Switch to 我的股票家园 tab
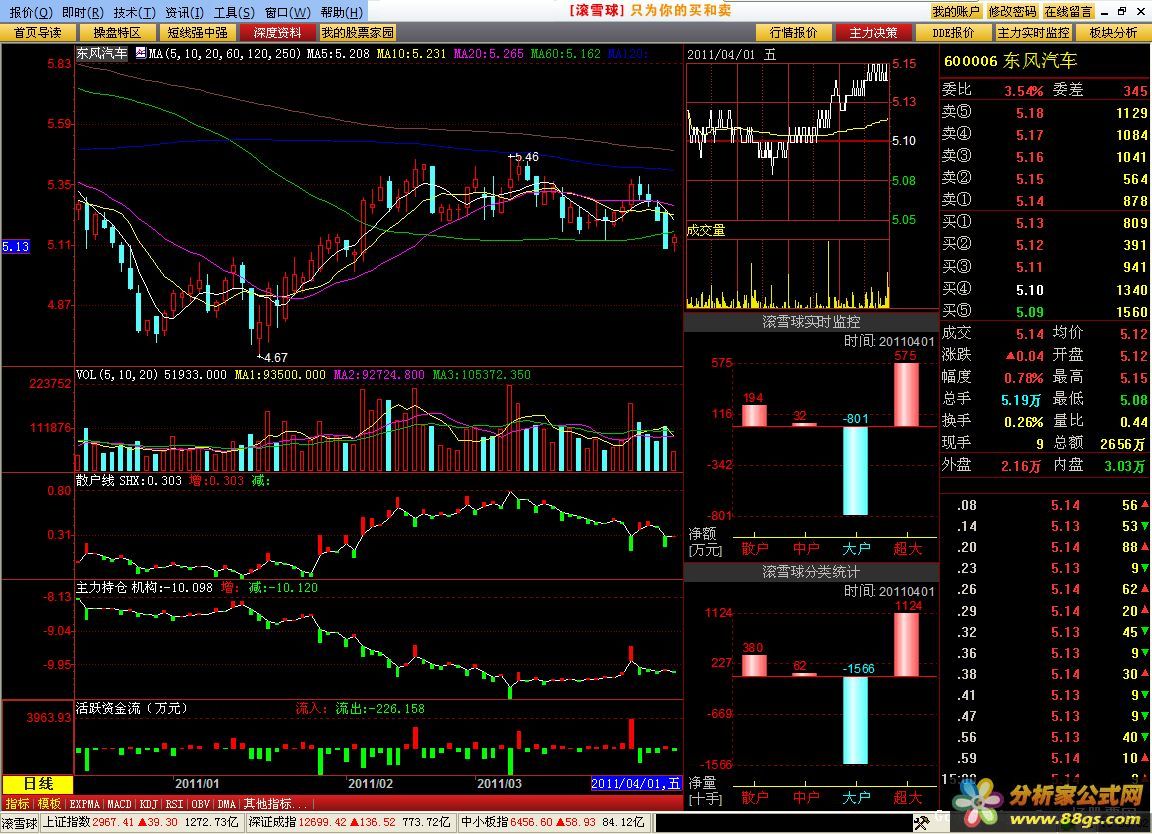This screenshot has width=1152, height=834. (358, 33)
